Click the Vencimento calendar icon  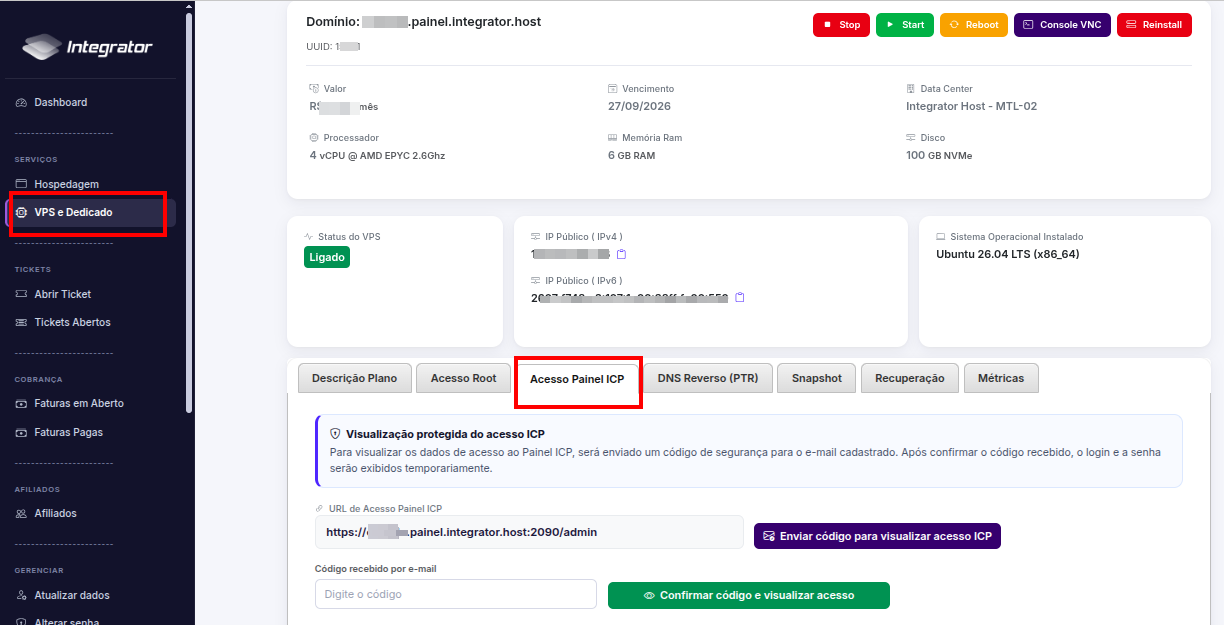pyautogui.click(x=613, y=89)
